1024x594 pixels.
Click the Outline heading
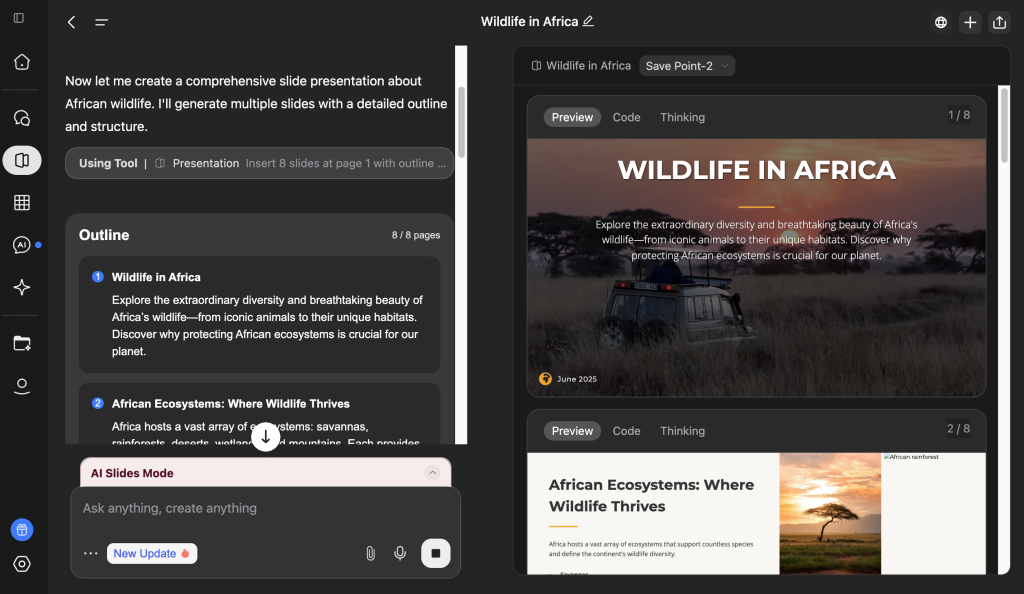click(x=104, y=235)
